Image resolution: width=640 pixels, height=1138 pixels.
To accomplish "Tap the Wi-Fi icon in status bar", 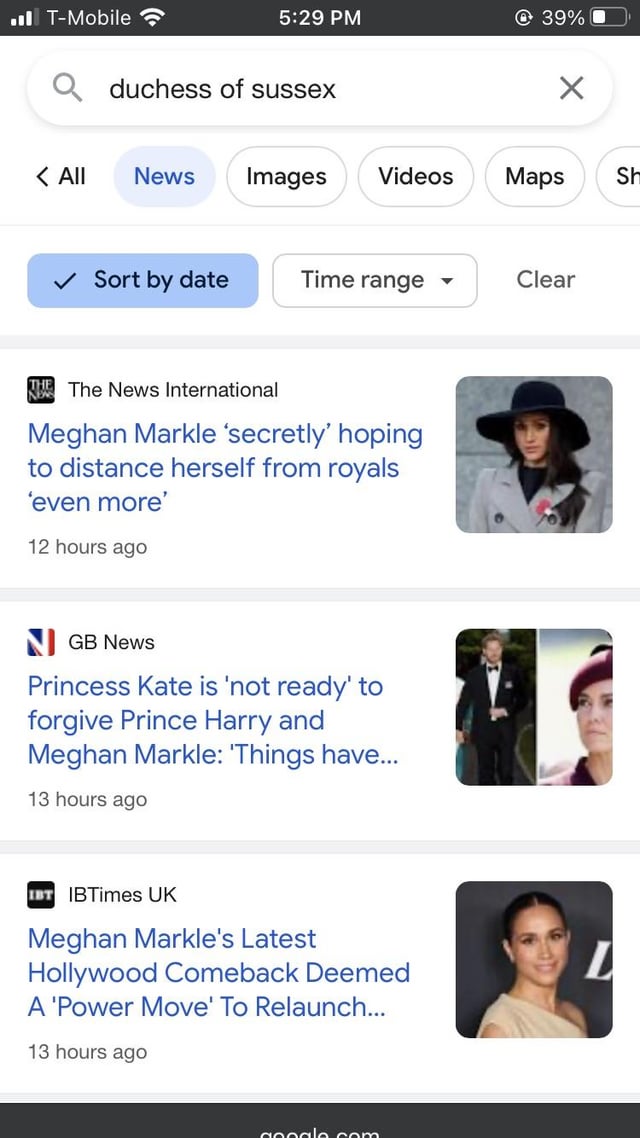I will [x=152, y=17].
